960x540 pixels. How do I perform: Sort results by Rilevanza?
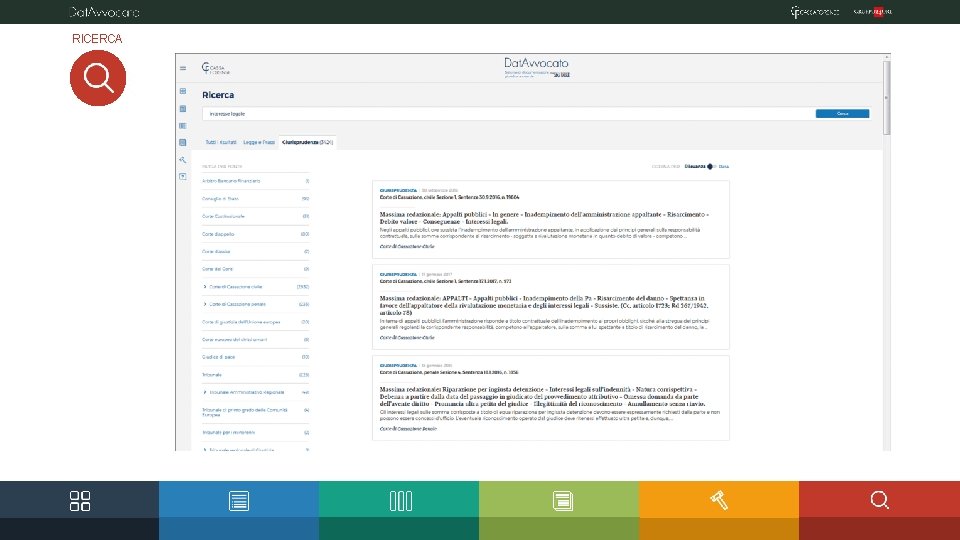[695, 167]
